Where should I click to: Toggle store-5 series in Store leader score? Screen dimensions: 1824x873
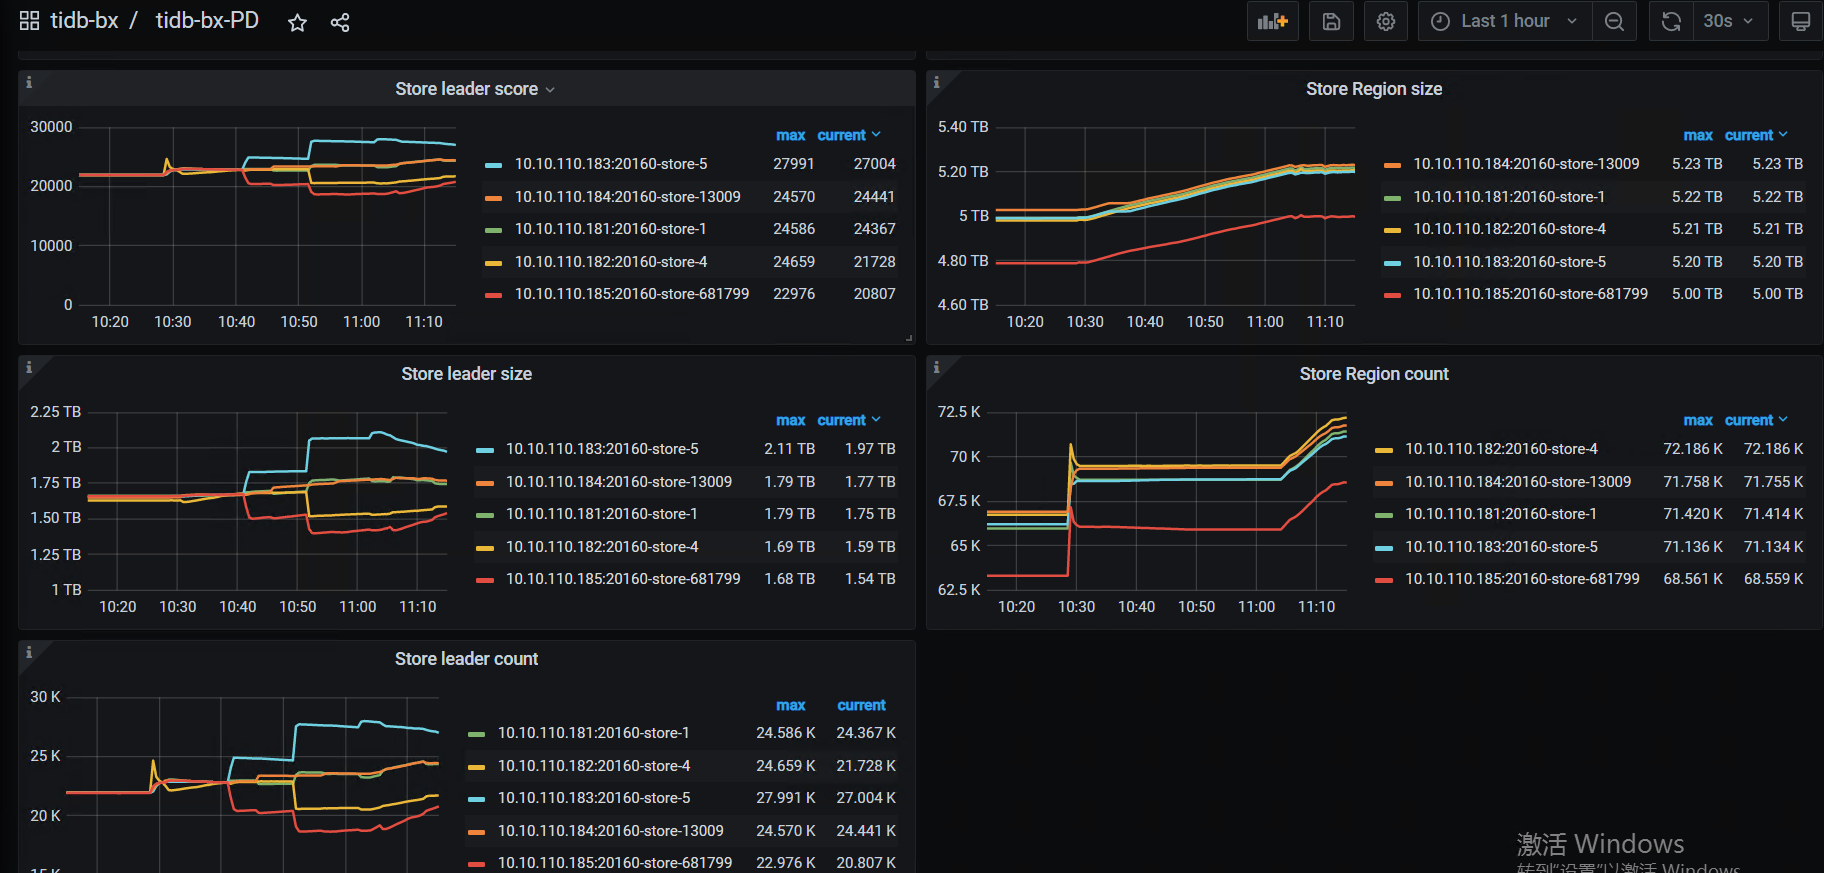[610, 164]
